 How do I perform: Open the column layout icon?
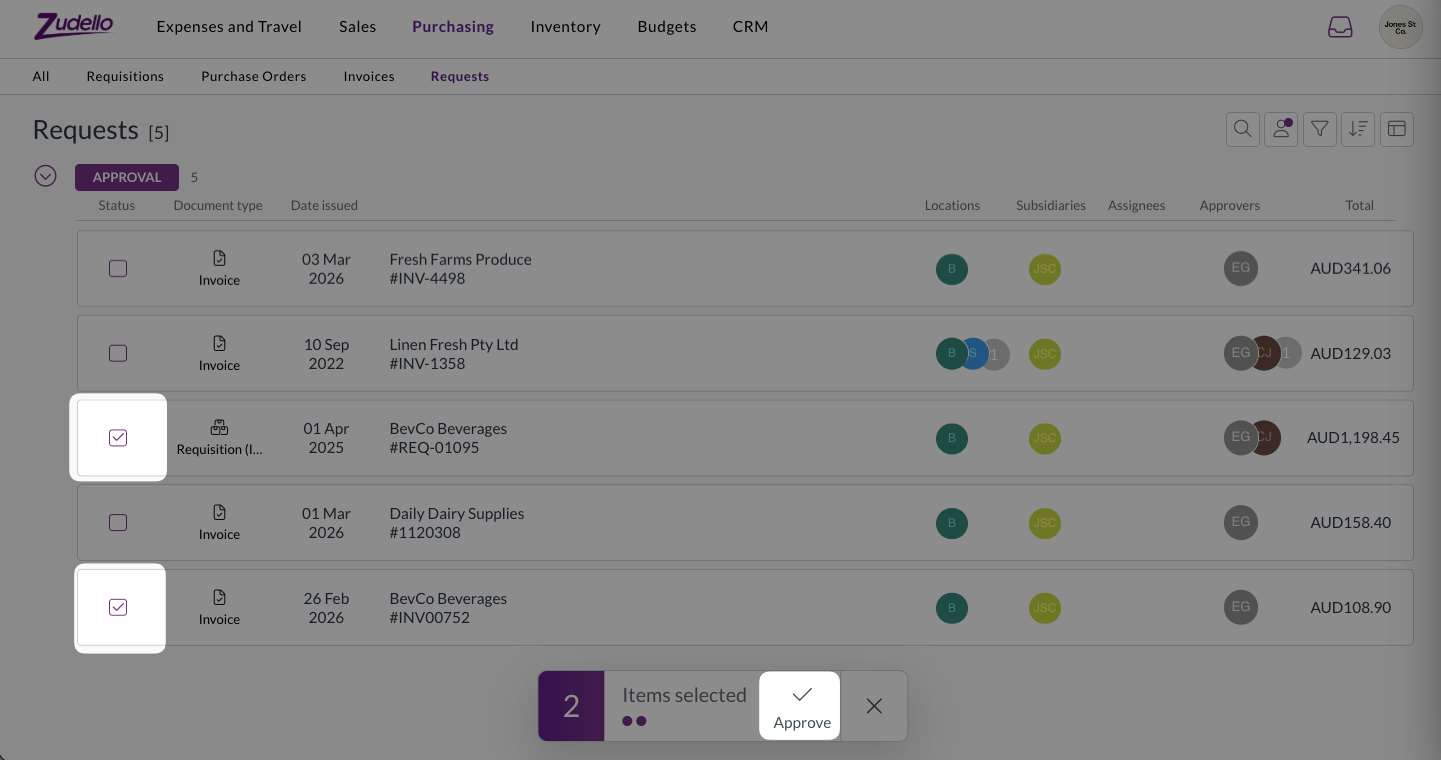pyautogui.click(x=1397, y=129)
